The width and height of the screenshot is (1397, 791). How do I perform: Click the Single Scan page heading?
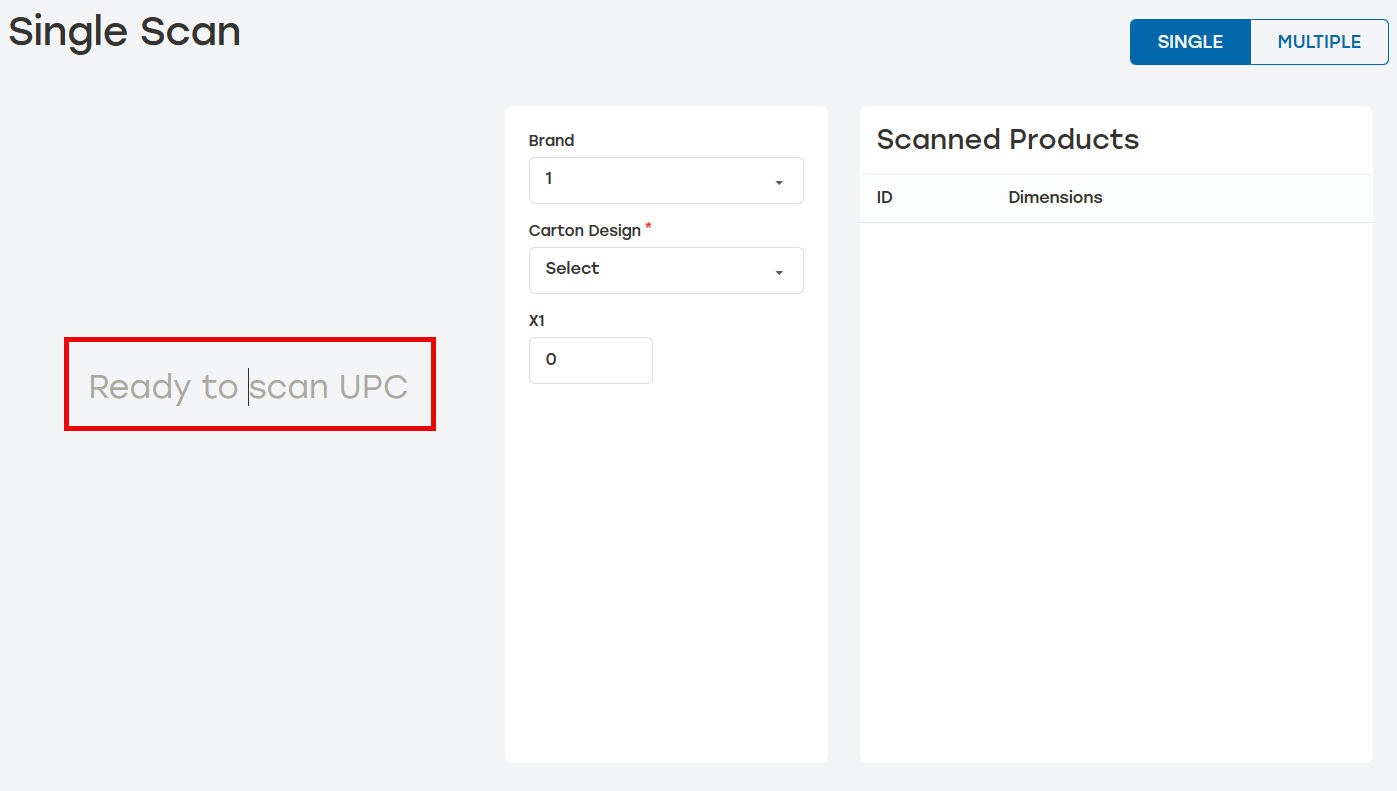pos(125,32)
